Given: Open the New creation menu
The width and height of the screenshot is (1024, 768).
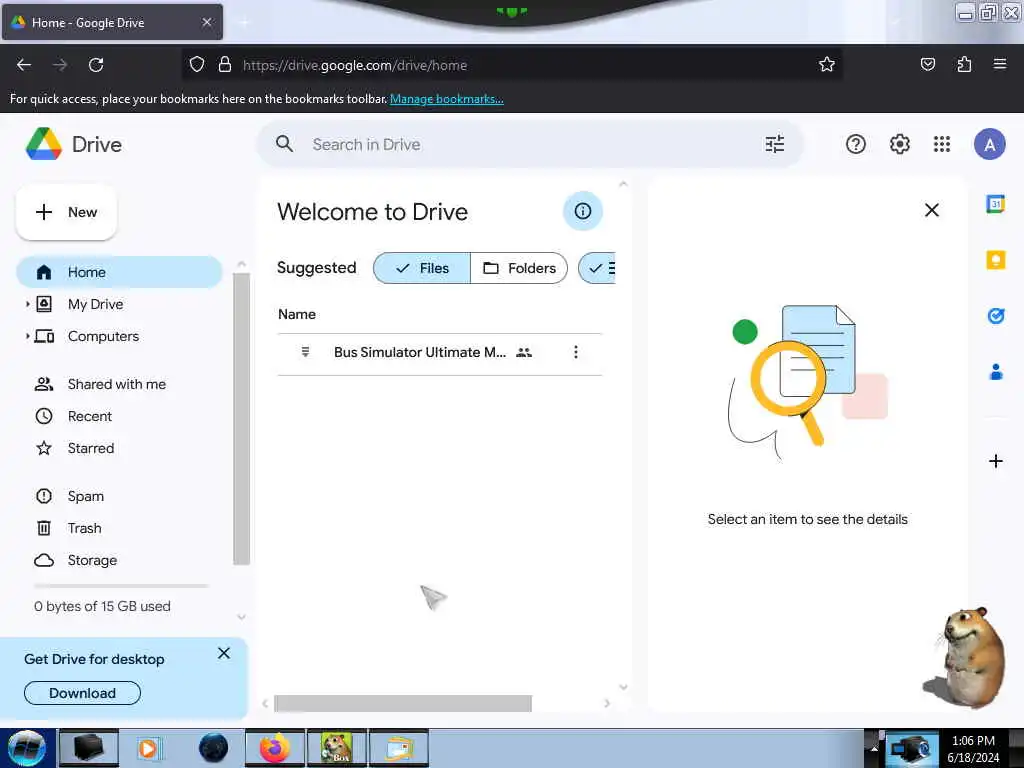Looking at the screenshot, I should [66, 212].
